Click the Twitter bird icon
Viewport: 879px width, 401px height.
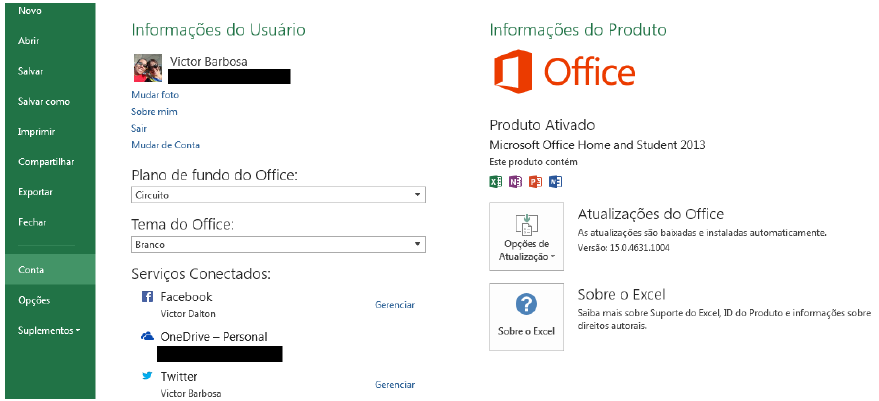(147, 376)
